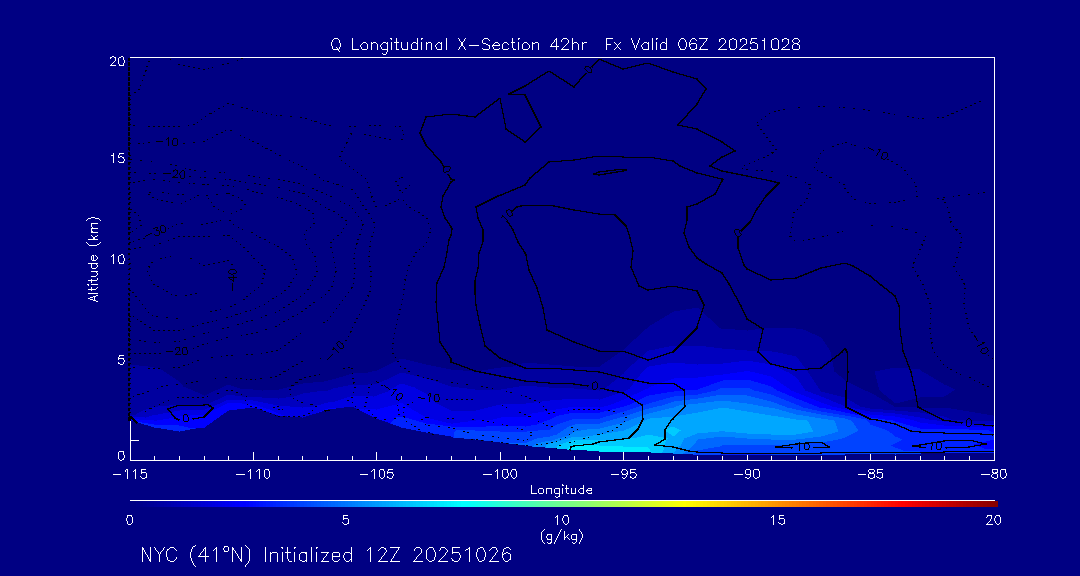
Task: Click the "NYC (41°N) Initialized 12Z 20251026" caption
Action: [x=326, y=555]
